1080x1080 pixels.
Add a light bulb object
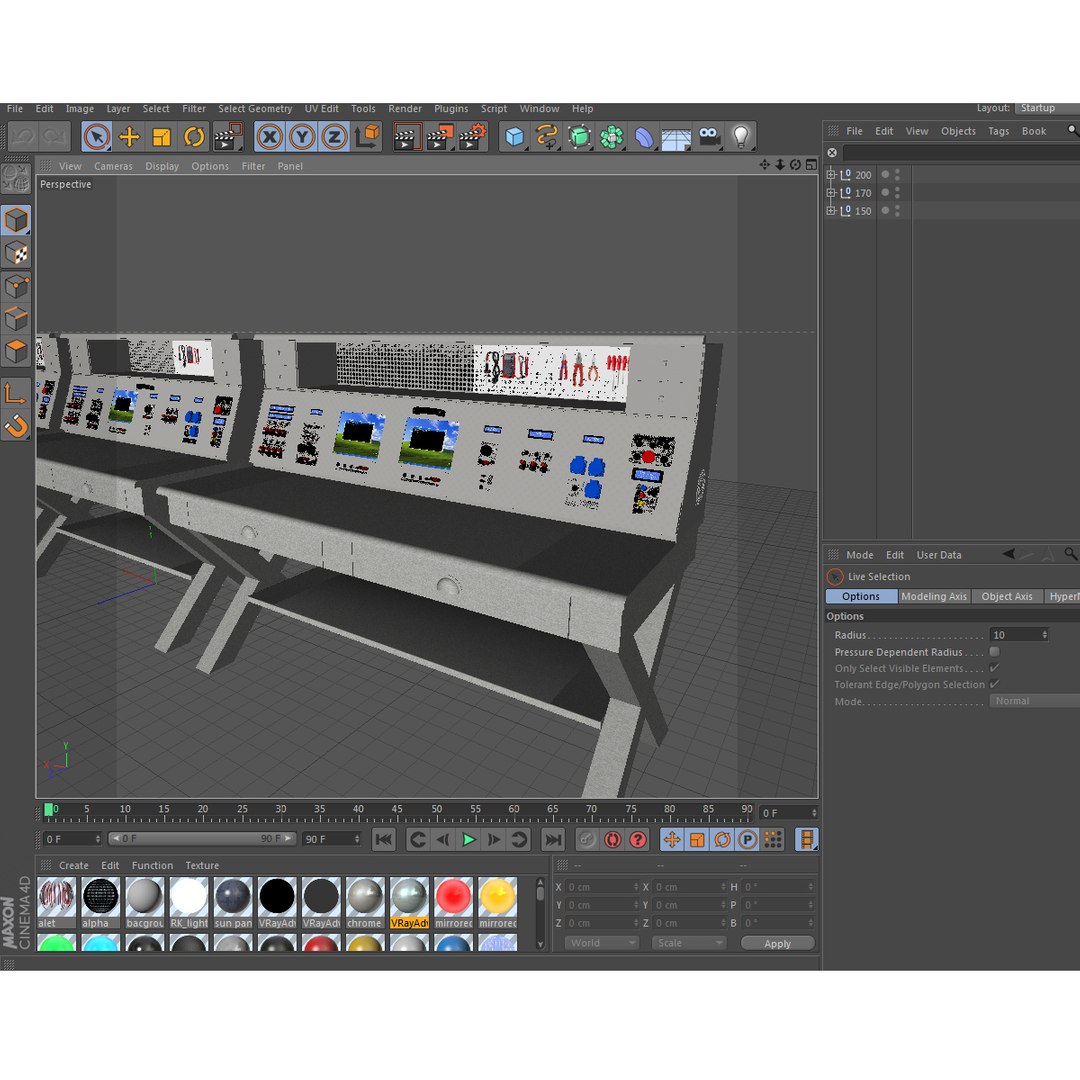(x=741, y=136)
